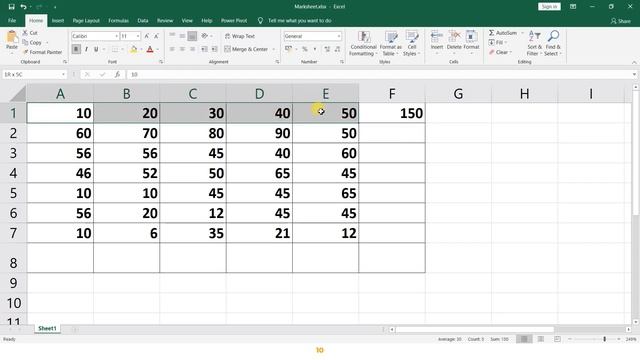This screenshot has width=640, height=360.
Task: Decrease font size with the smaller A icon
Action: pos(156,36)
